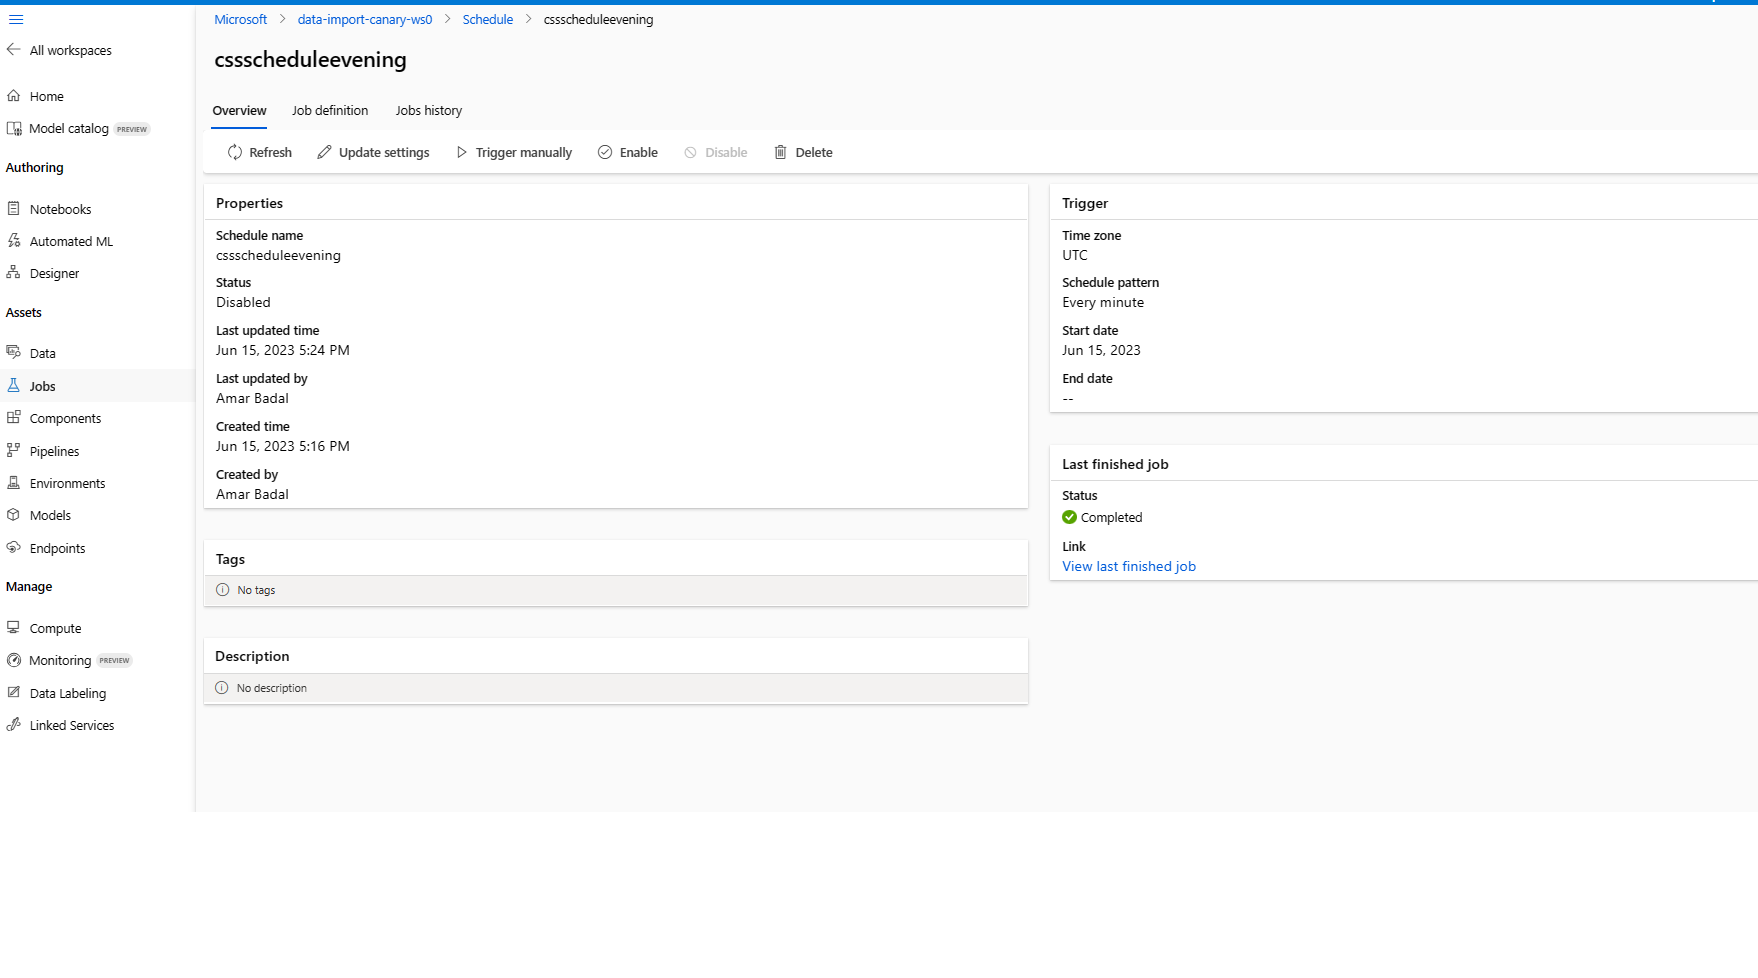Refresh the schedule overview

click(259, 152)
